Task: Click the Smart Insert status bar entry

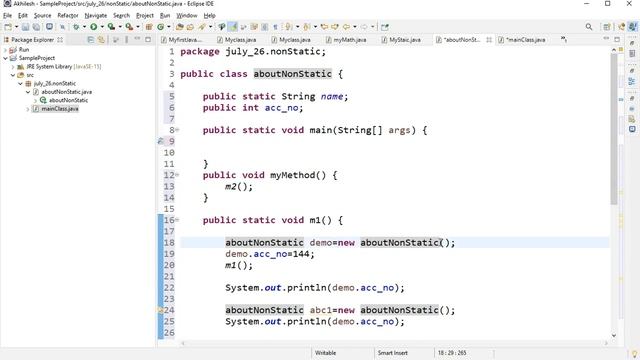Action: [x=392, y=353]
